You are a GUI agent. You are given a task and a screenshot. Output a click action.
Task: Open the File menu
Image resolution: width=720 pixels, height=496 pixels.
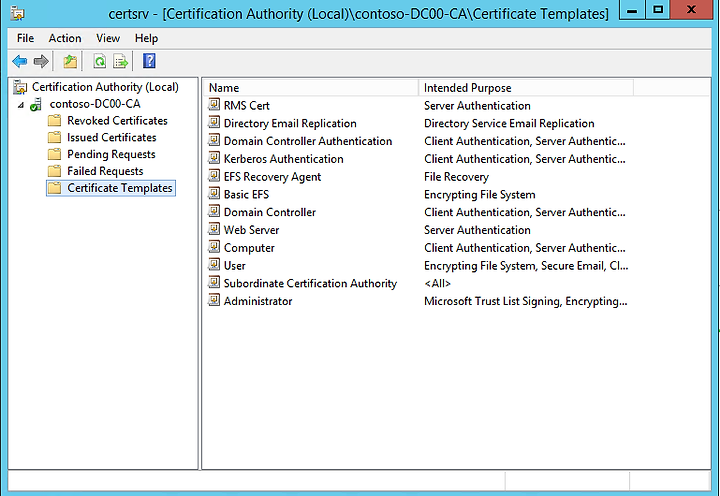coord(25,38)
